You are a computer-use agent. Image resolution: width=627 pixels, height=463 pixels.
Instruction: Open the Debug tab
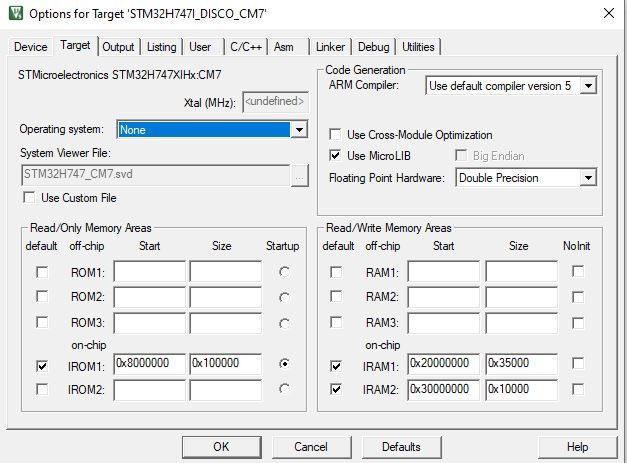click(373, 47)
